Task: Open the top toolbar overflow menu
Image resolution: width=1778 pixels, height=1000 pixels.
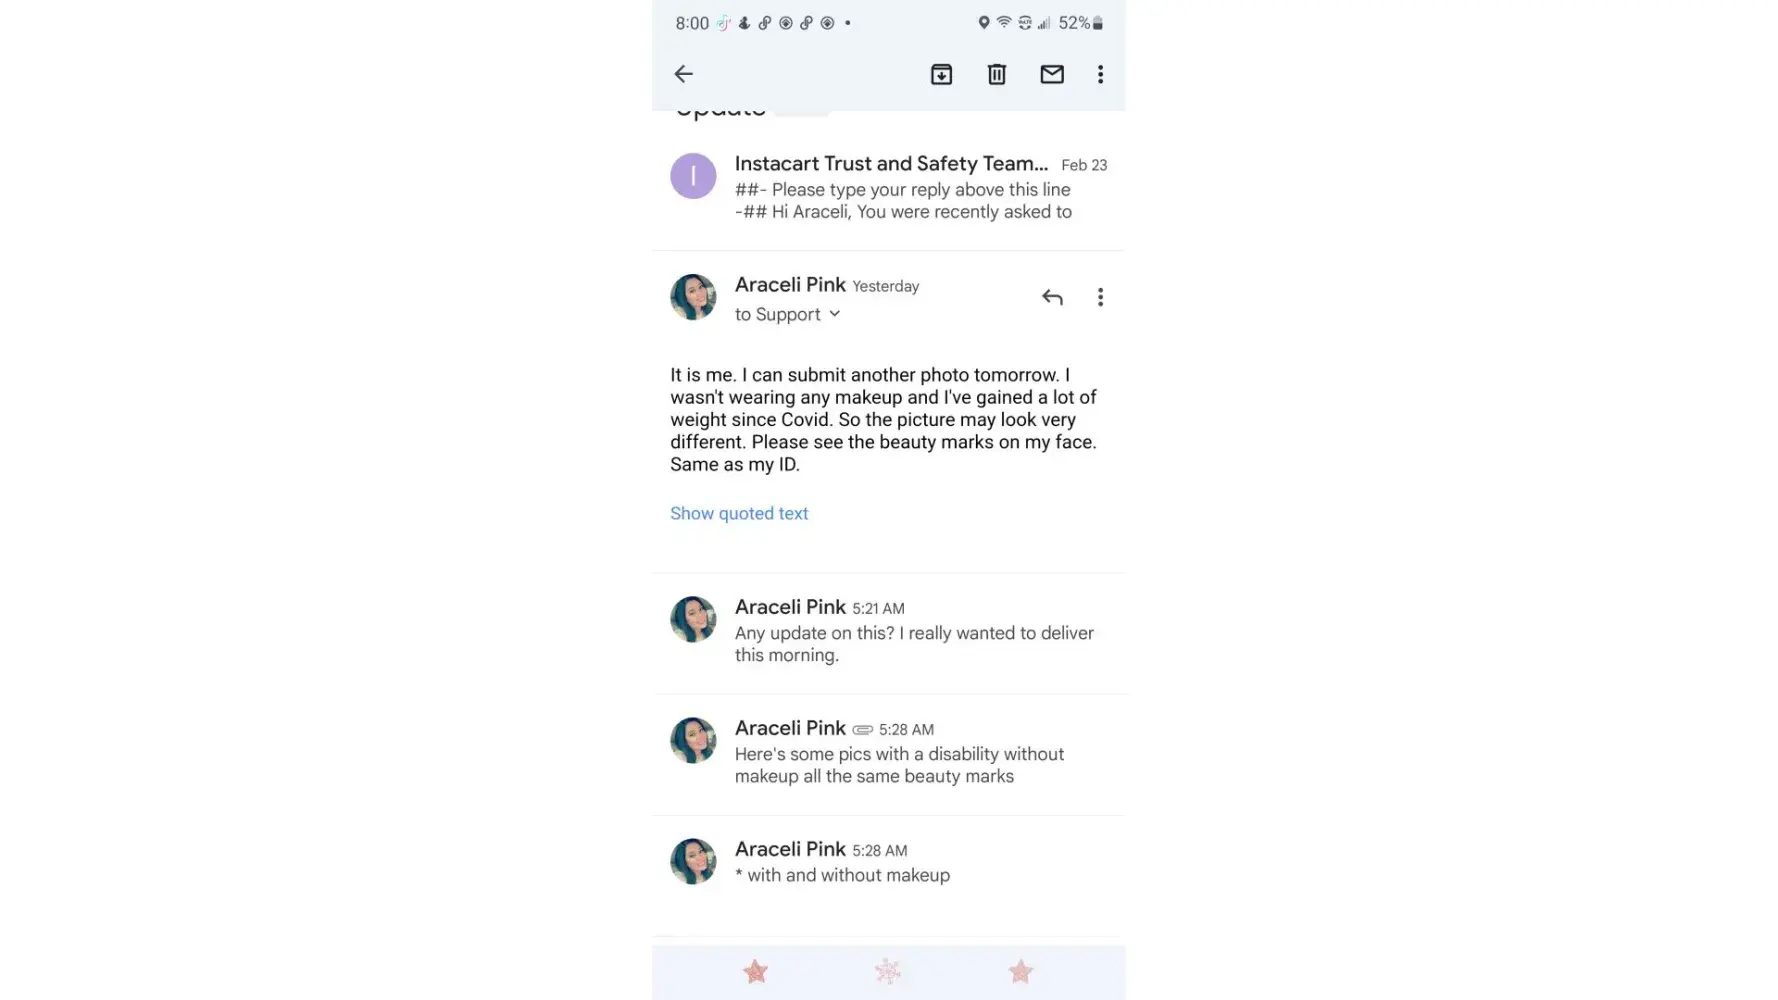Action: tap(1100, 74)
